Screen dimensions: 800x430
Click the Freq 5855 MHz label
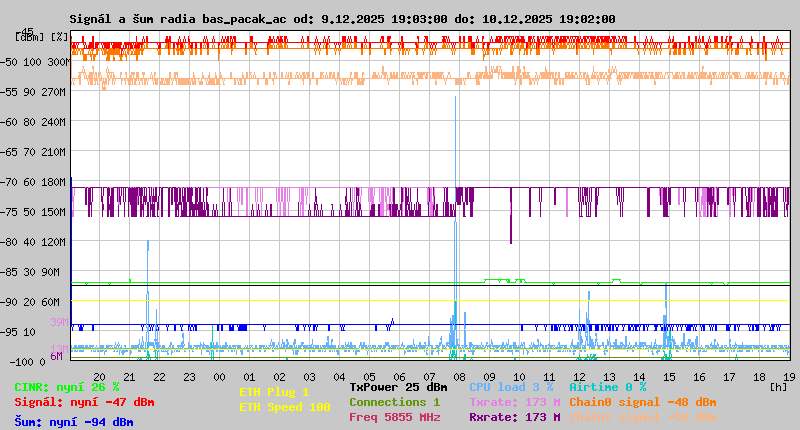[x=394, y=417]
